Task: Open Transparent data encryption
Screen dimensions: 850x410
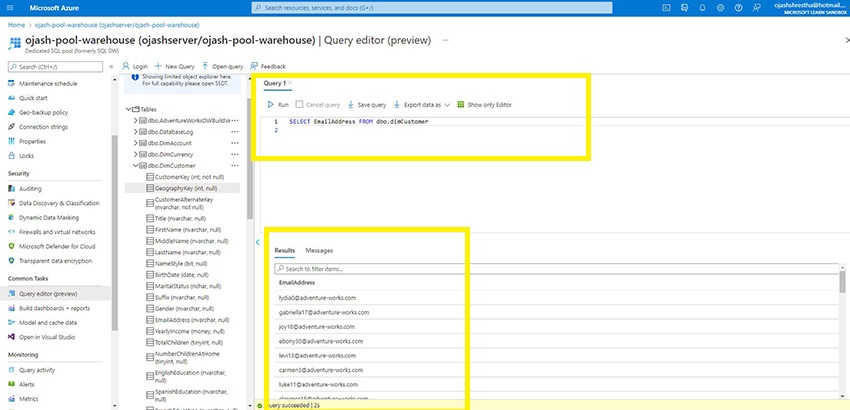Action: tap(55, 261)
